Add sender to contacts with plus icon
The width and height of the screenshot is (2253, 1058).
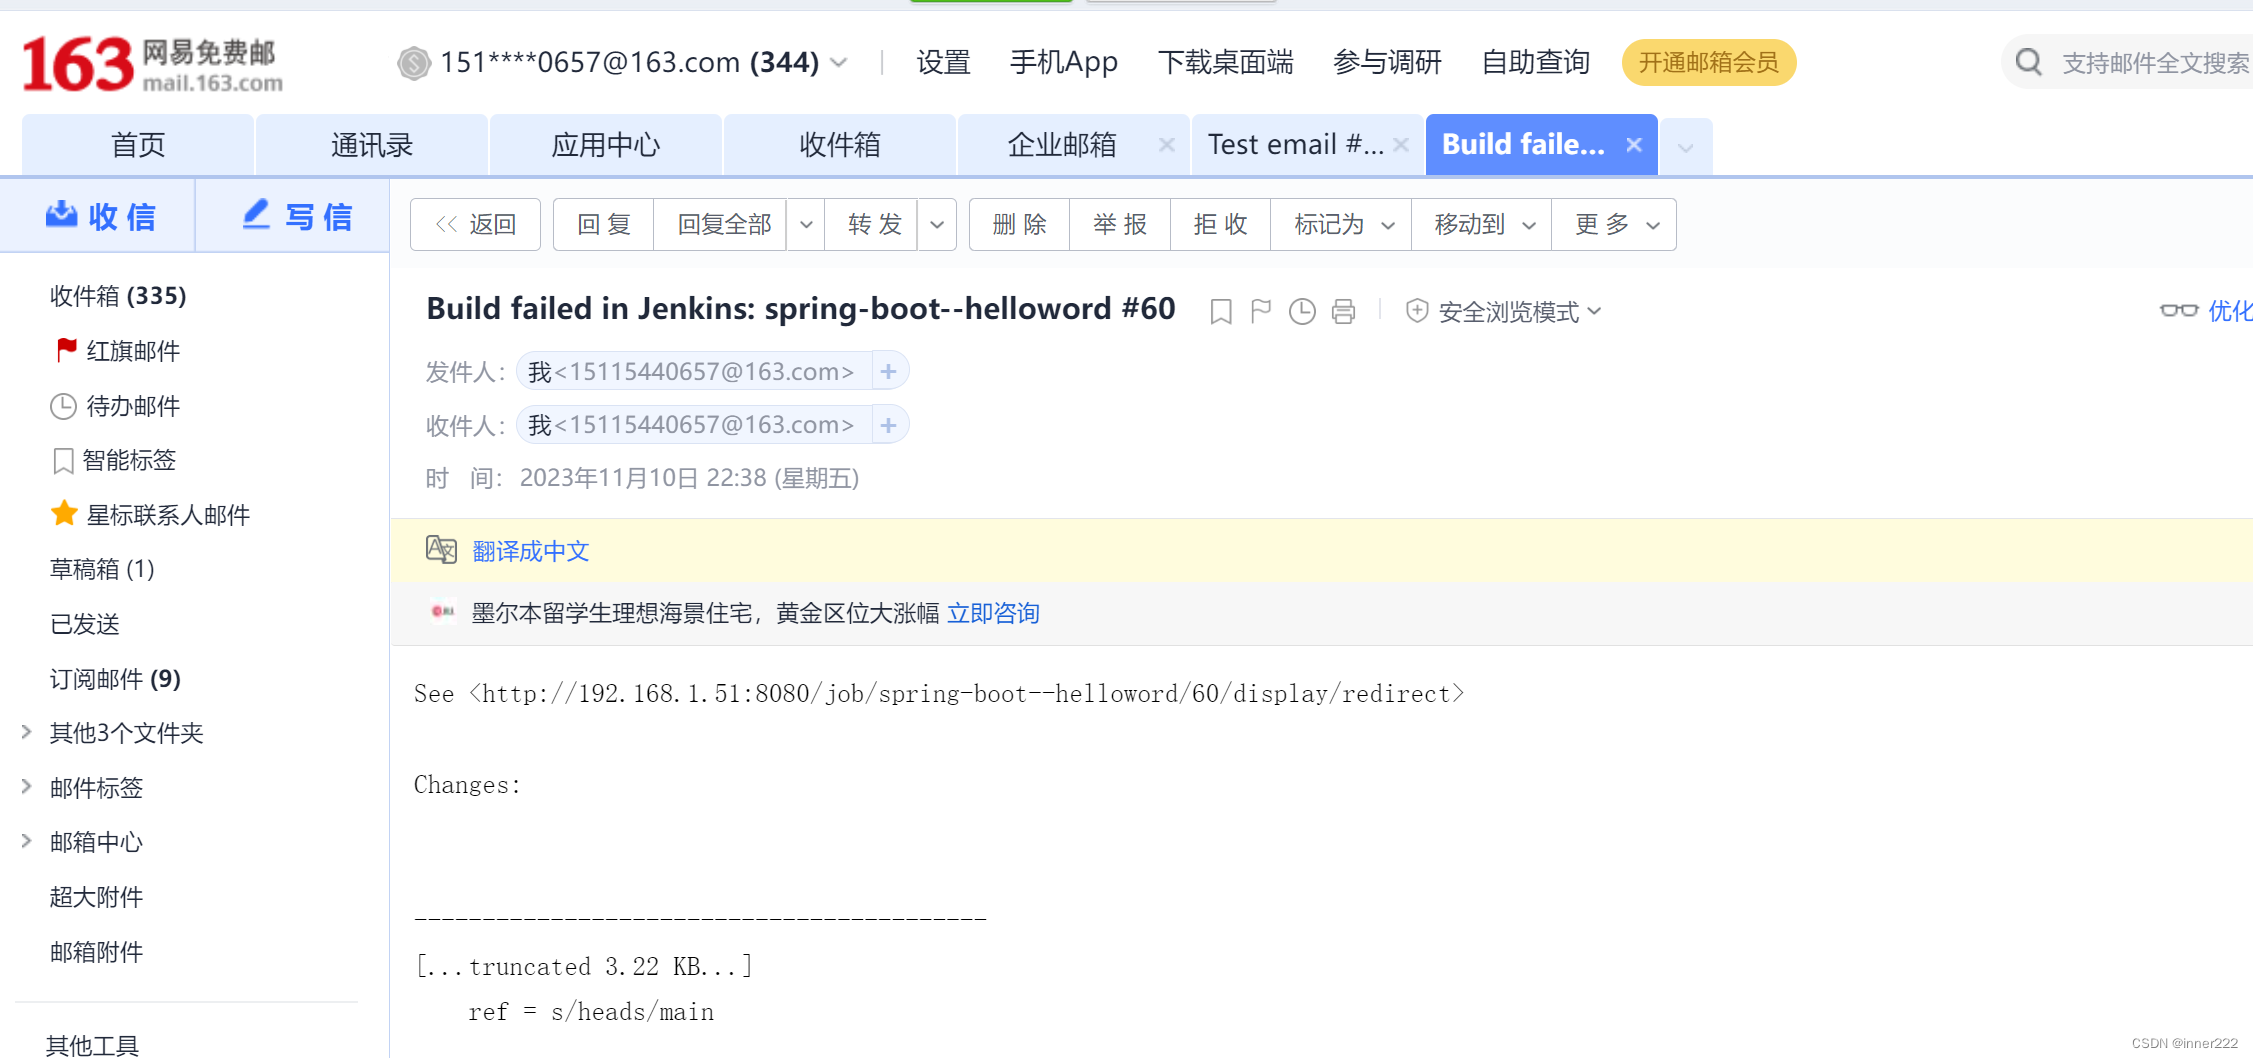pyautogui.click(x=889, y=372)
